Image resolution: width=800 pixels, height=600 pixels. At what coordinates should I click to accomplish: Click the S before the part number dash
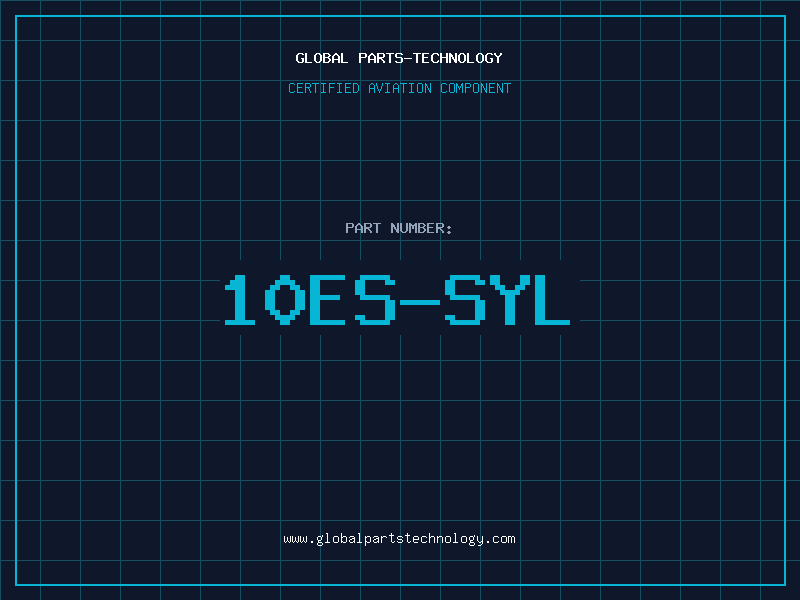click(x=376, y=300)
